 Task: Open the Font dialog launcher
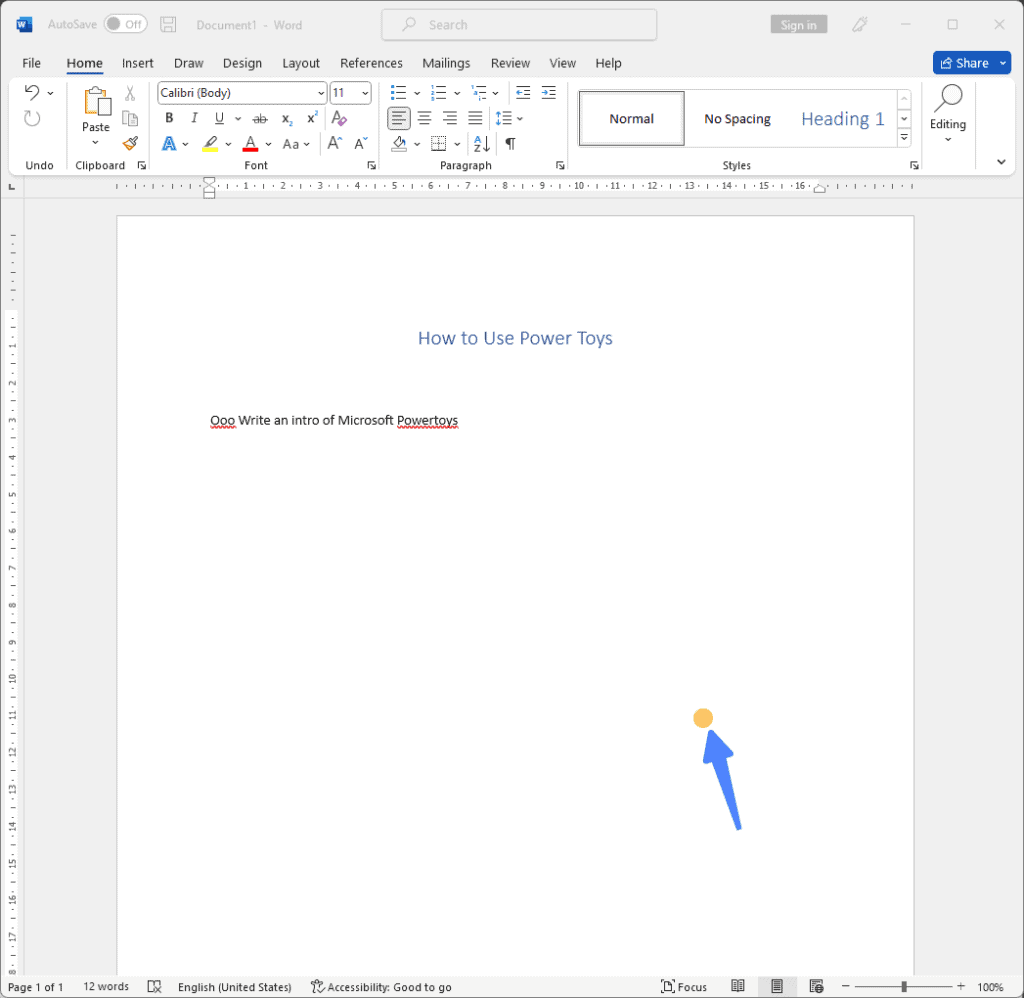[372, 165]
